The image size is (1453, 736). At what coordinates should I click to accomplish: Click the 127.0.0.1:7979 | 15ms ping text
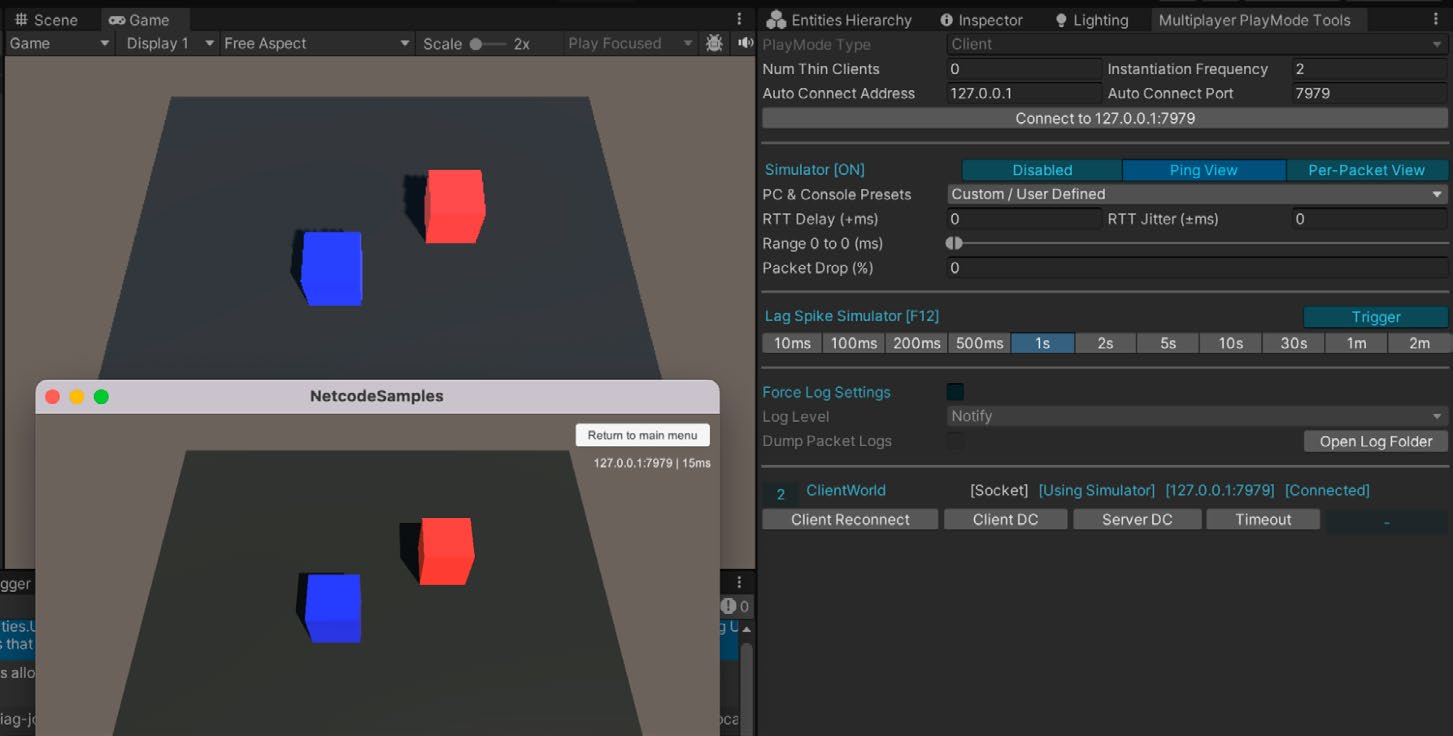[652, 463]
